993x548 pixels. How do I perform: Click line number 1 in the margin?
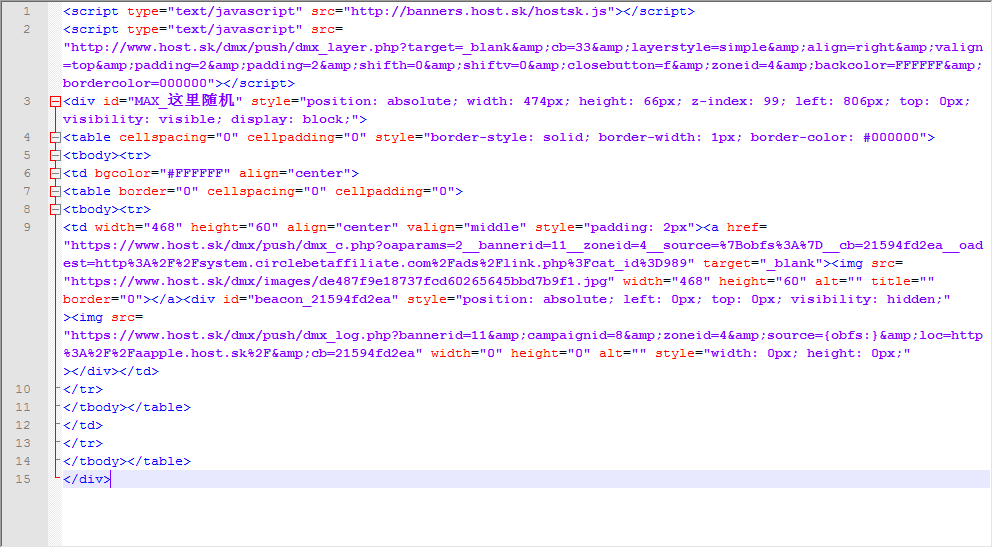tap(27, 11)
